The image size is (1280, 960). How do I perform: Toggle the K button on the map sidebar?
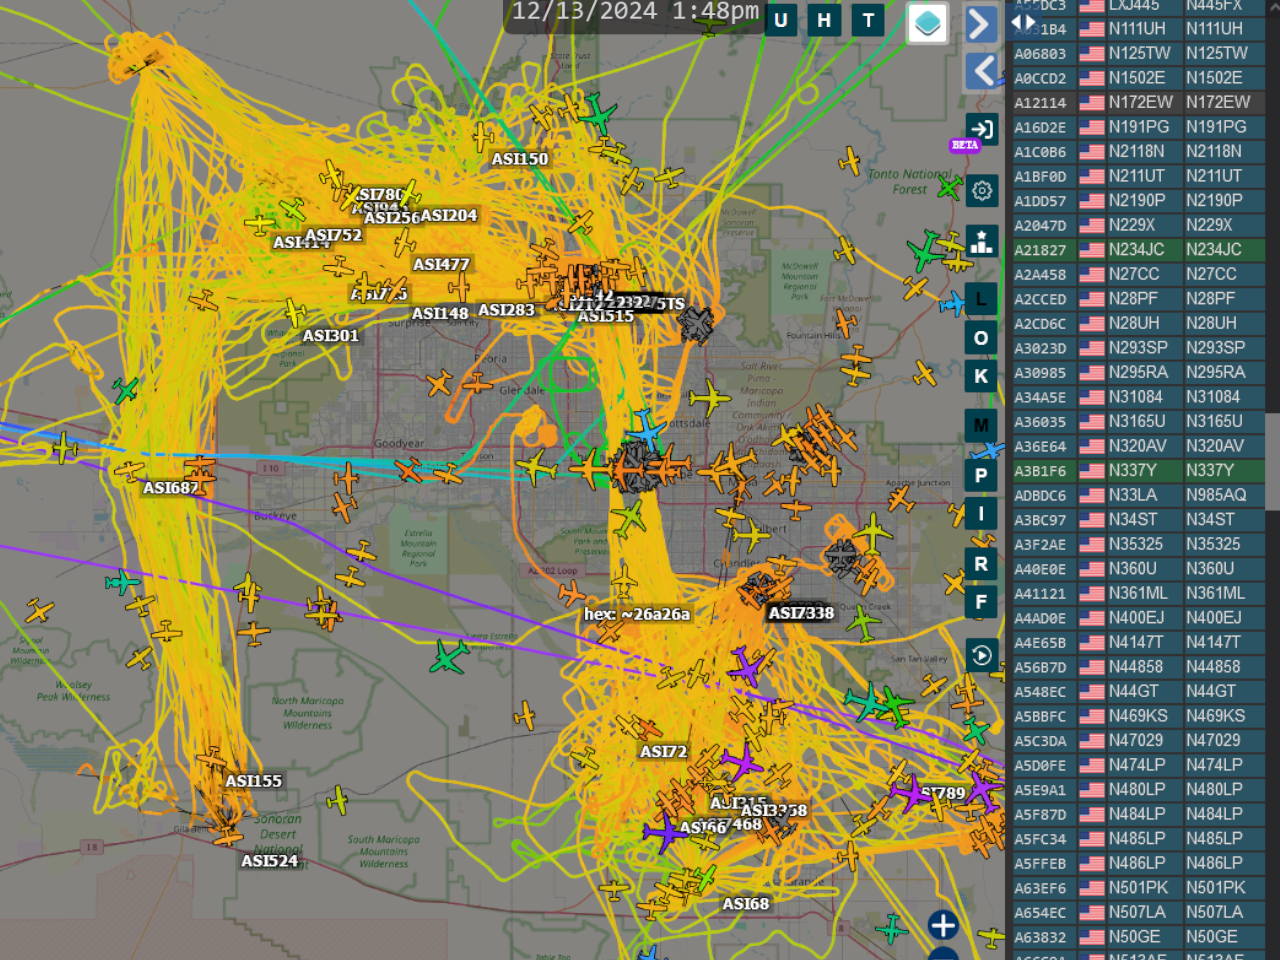pos(981,376)
